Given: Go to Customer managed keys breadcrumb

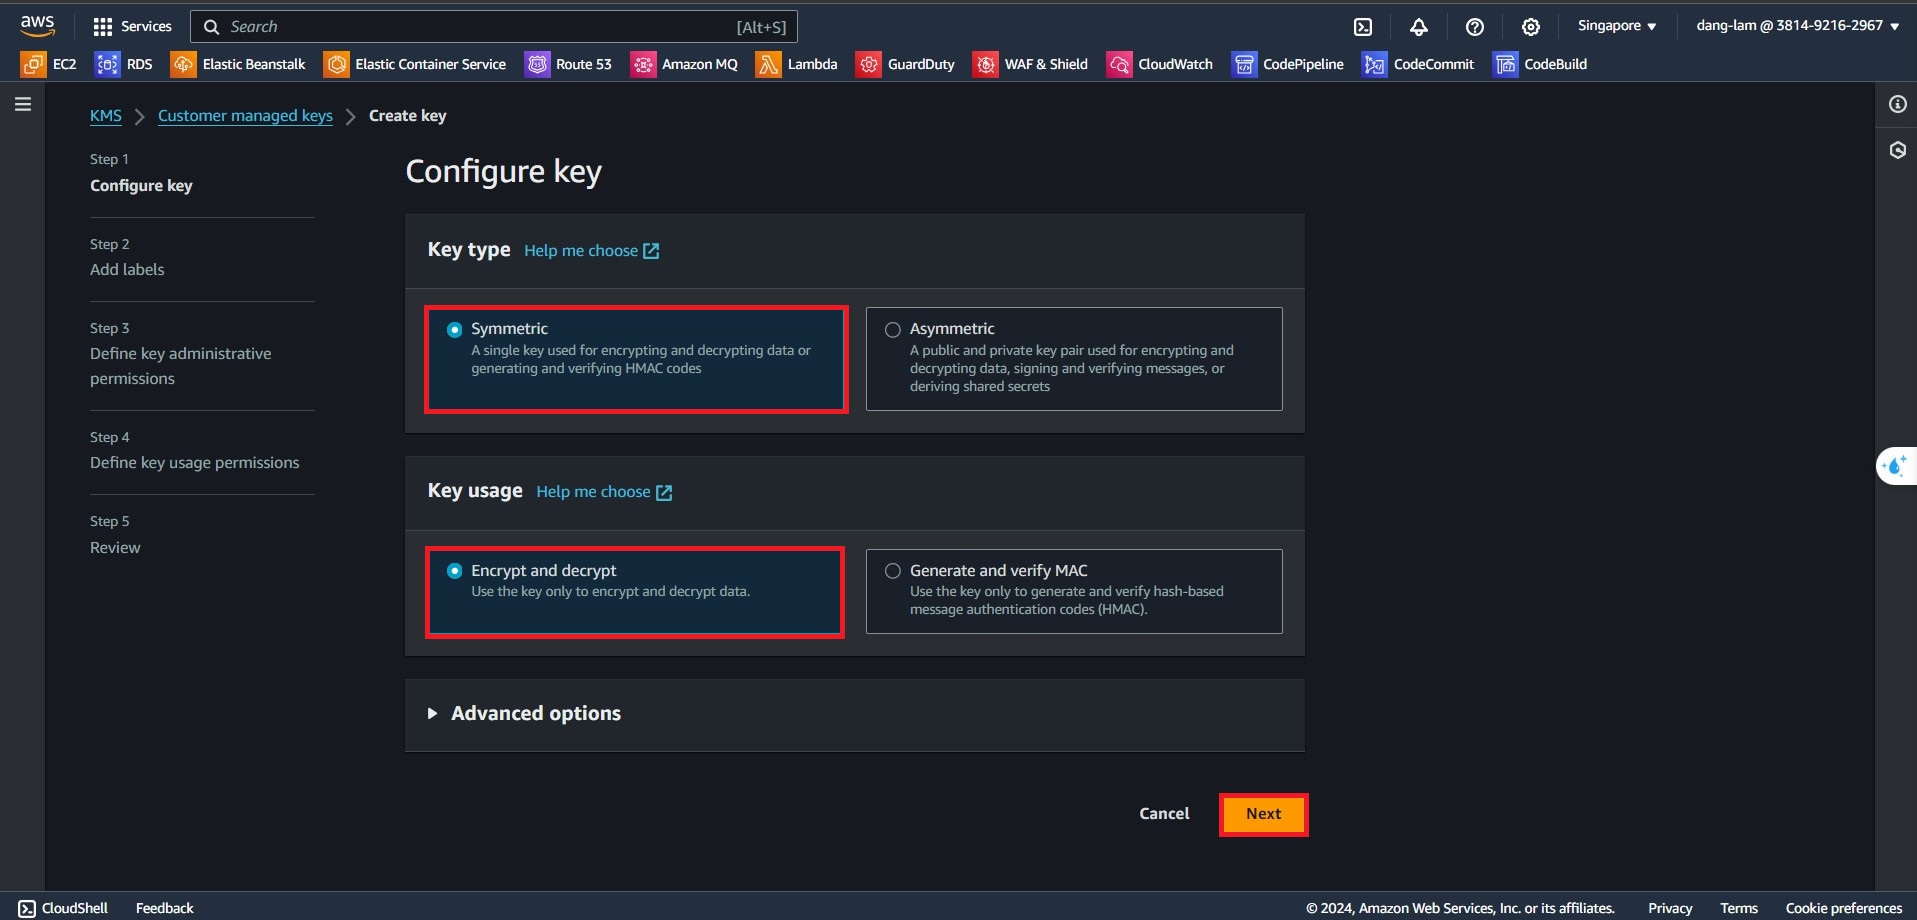Looking at the screenshot, I should (245, 116).
